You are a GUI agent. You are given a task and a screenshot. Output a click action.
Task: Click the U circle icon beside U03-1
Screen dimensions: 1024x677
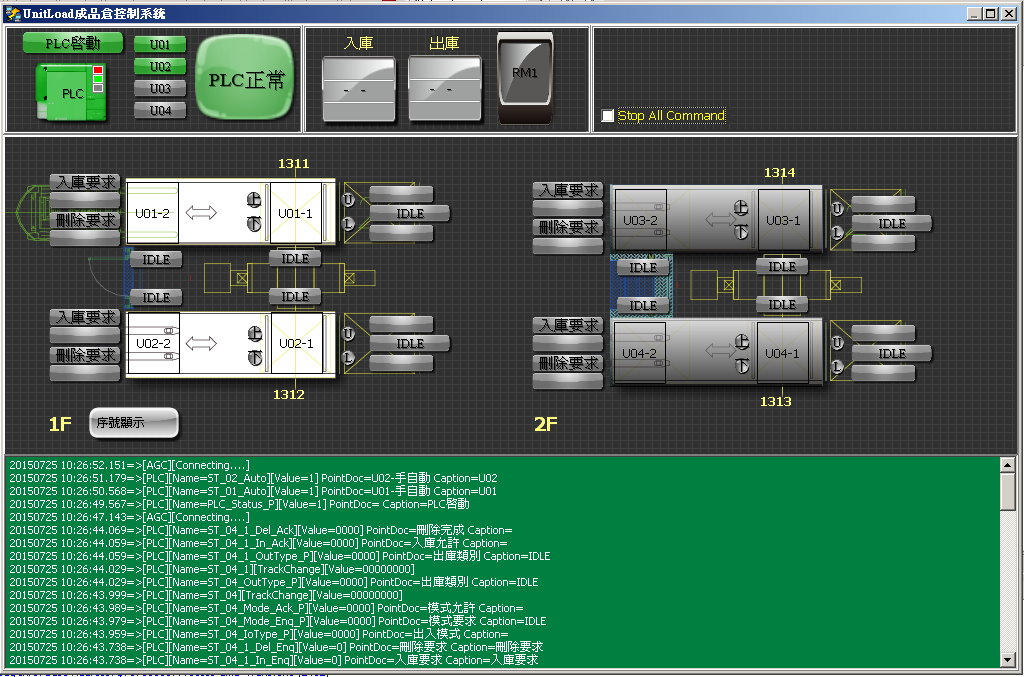(836, 209)
